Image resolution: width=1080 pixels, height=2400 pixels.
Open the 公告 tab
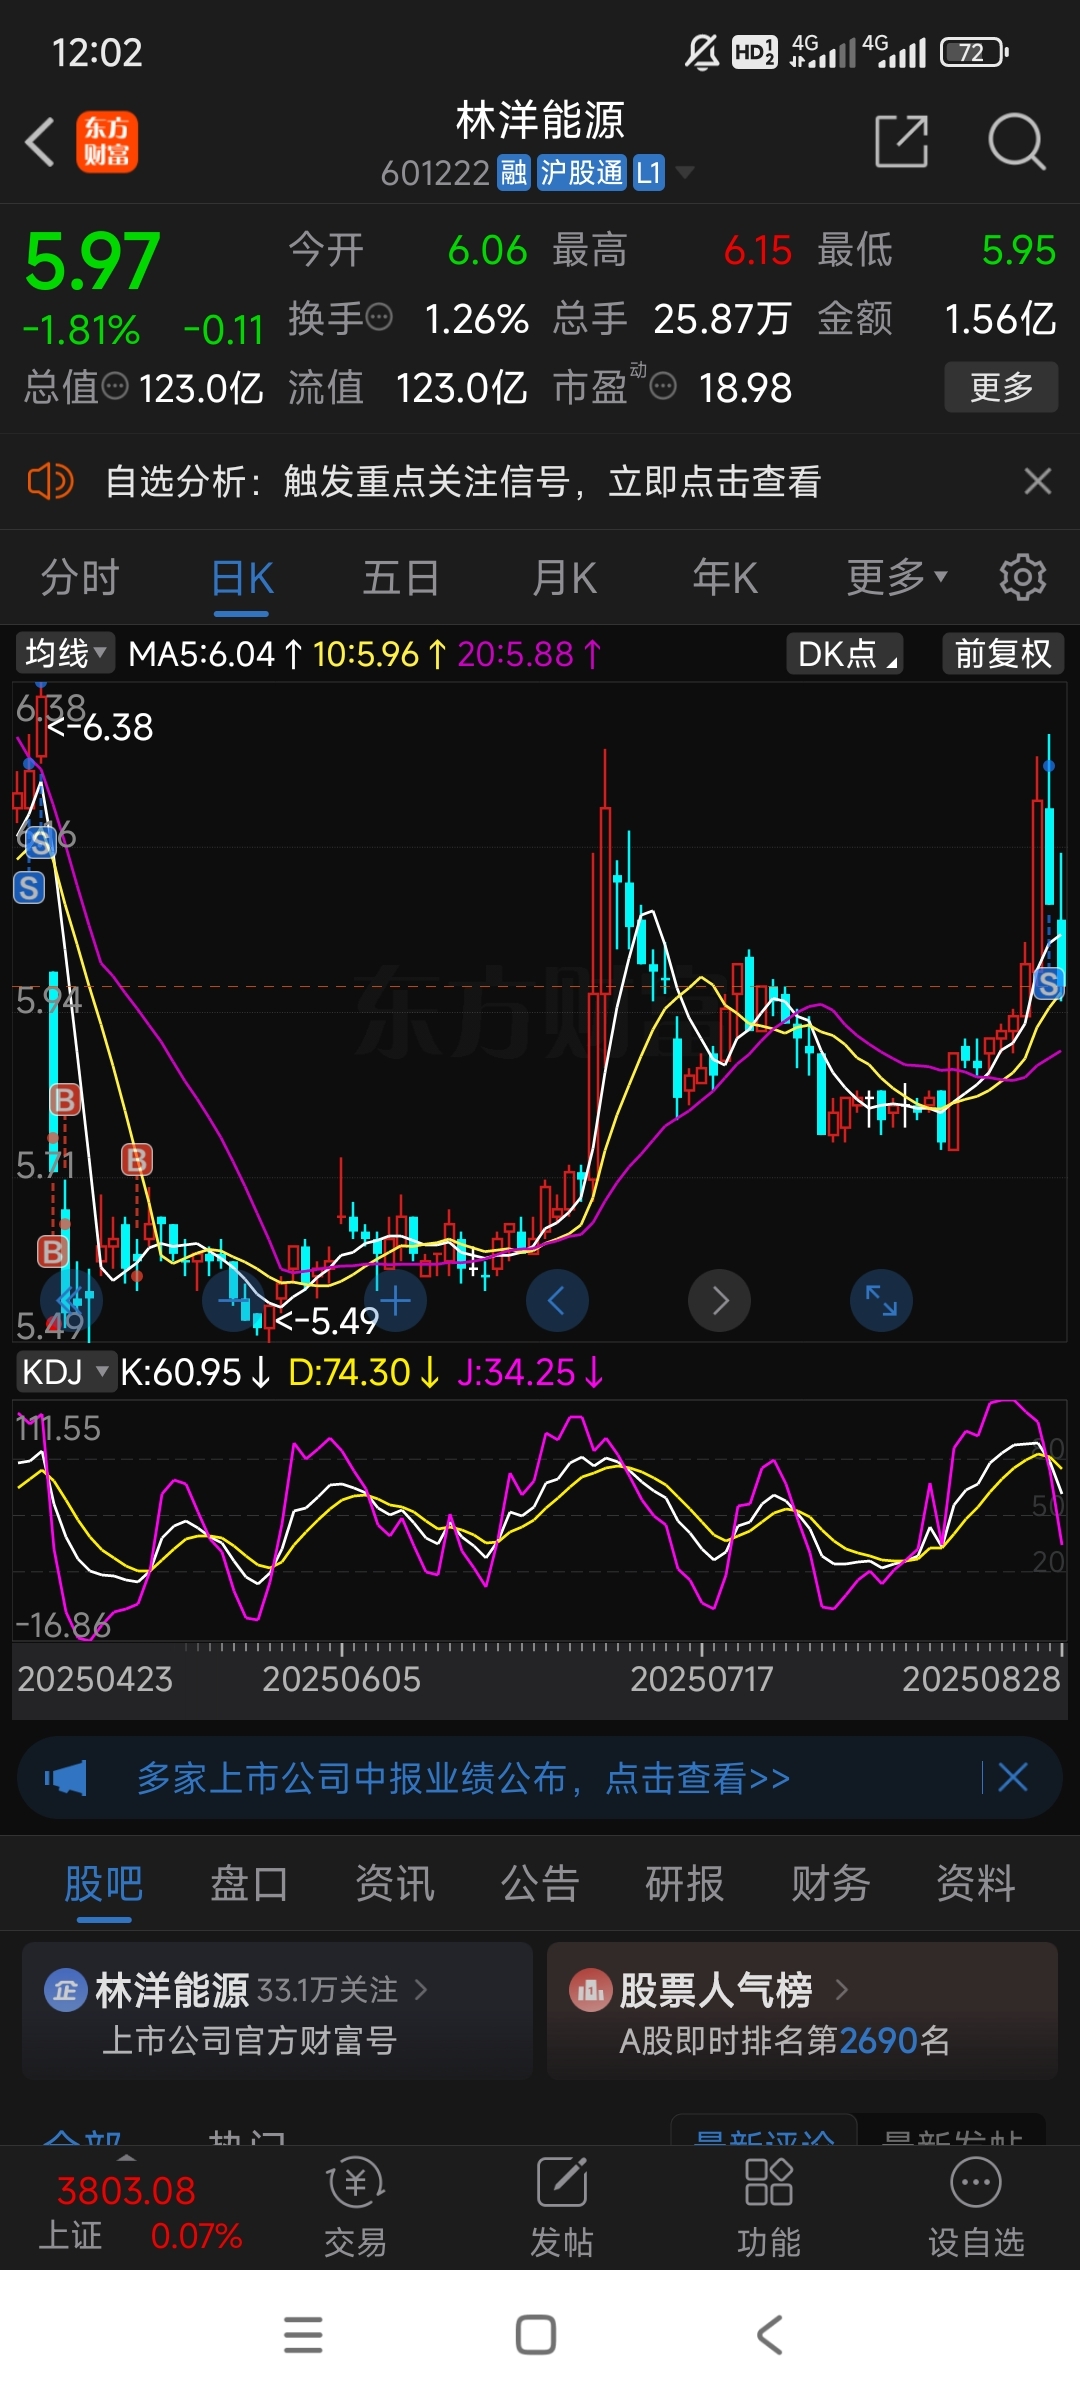[540, 1883]
